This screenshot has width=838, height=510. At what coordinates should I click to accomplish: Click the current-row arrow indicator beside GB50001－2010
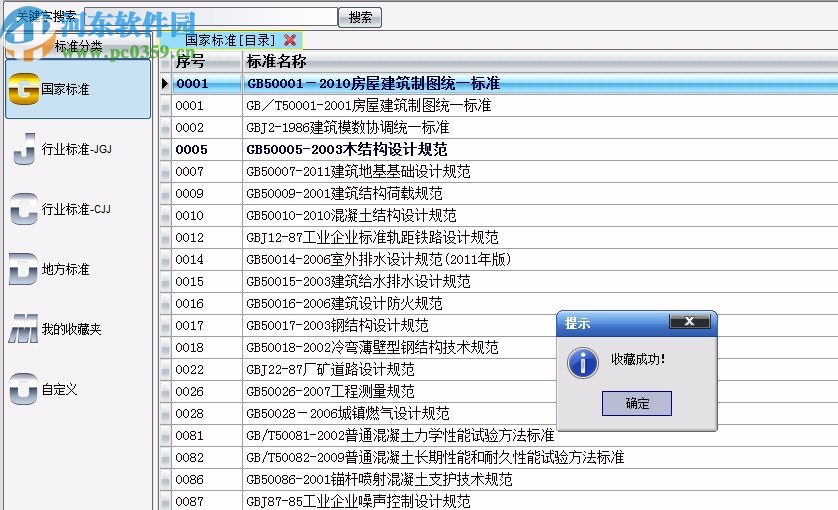tap(165, 83)
